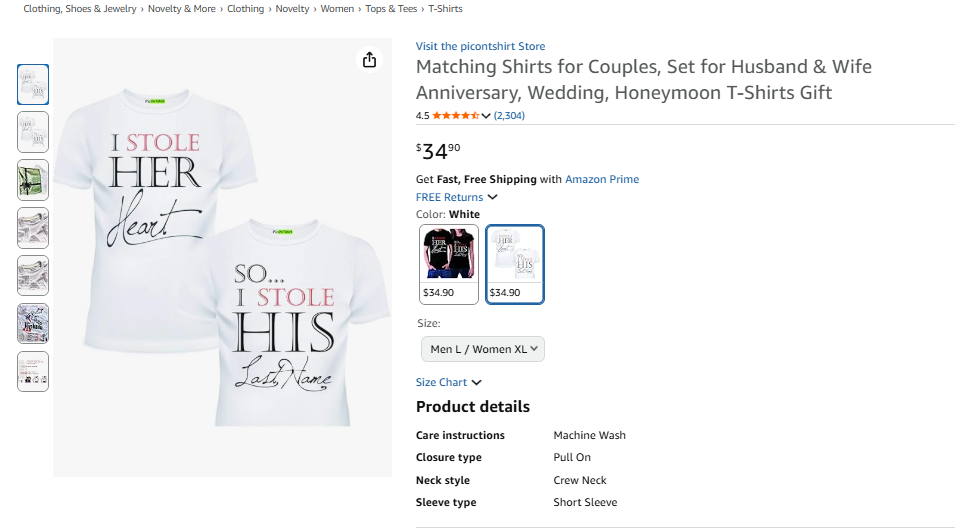Screen dimensions: 960x531
Task: Click the star rating icons
Action: (x=455, y=116)
